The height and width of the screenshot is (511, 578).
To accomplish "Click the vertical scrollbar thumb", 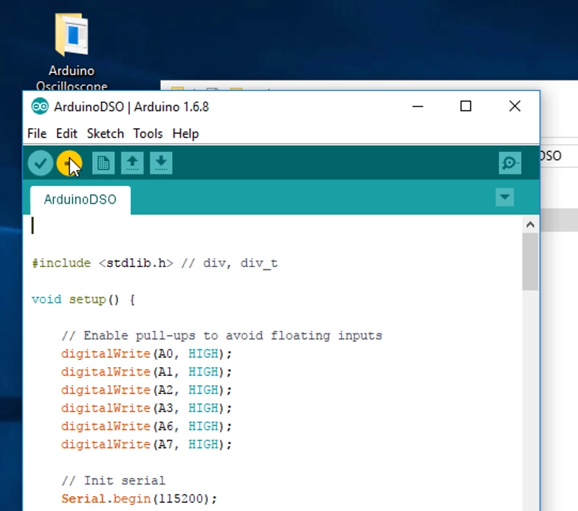I will pos(530,262).
